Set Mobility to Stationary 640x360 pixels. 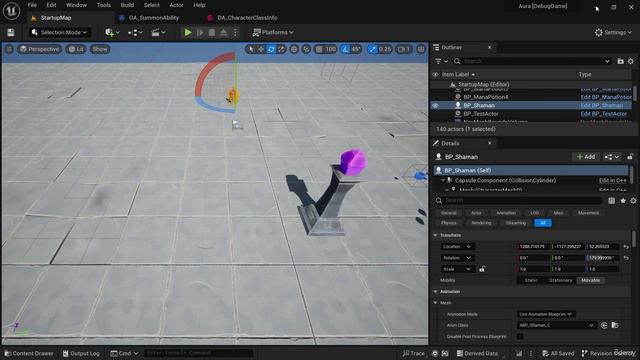pyautogui.click(x=560, y=280)
